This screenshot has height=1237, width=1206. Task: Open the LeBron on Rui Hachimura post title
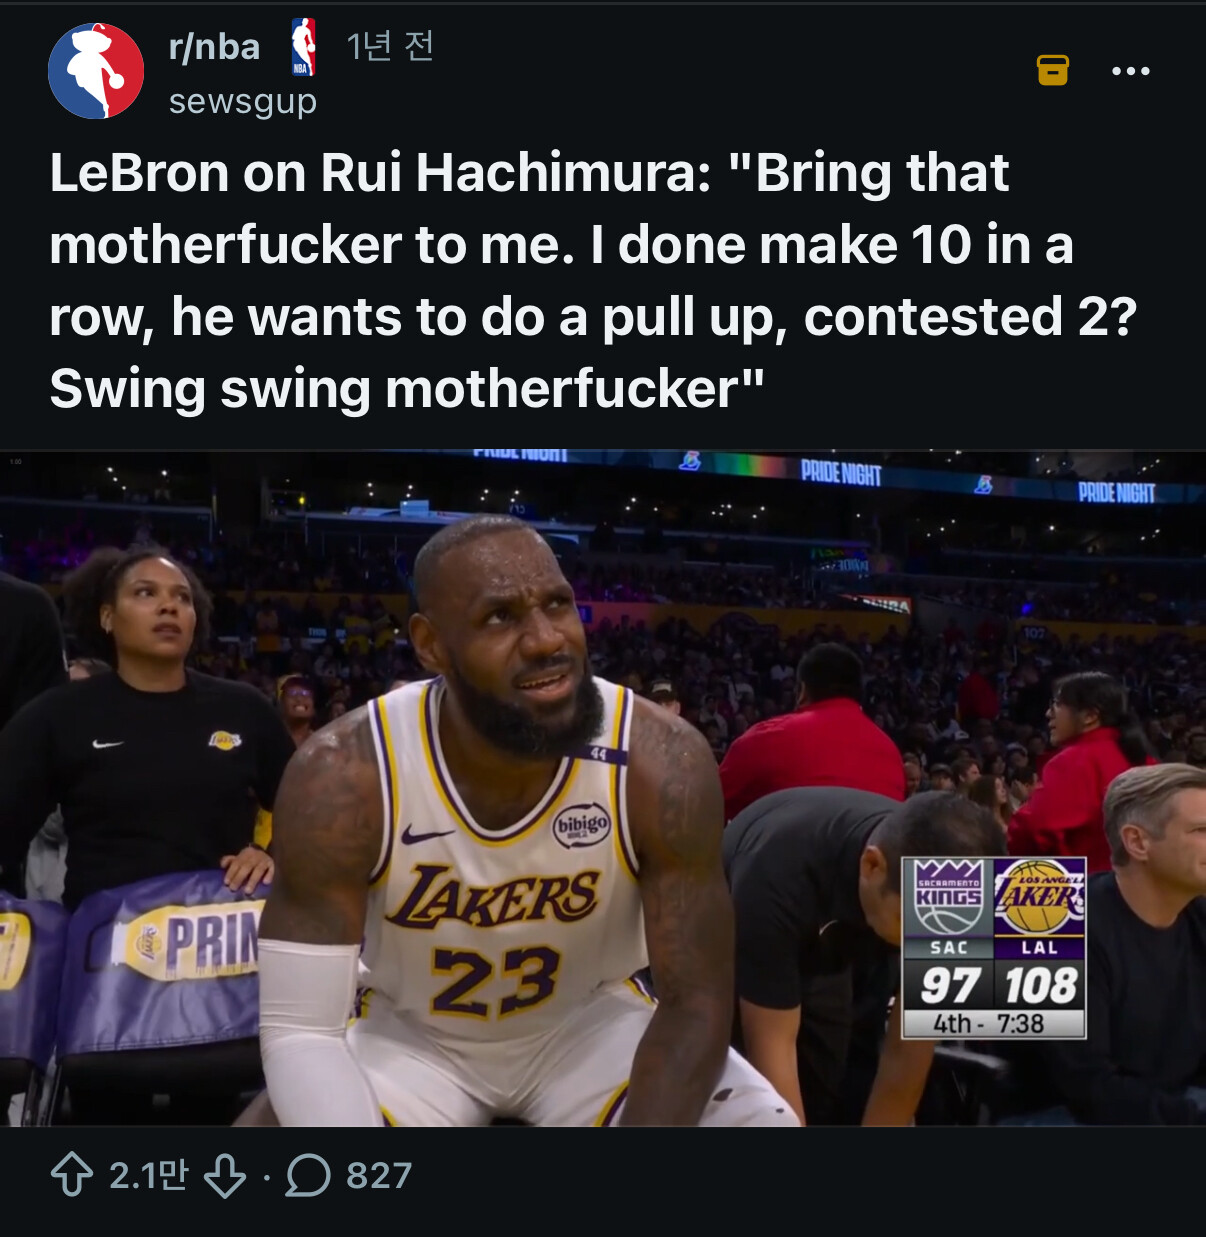pos(592,280)
